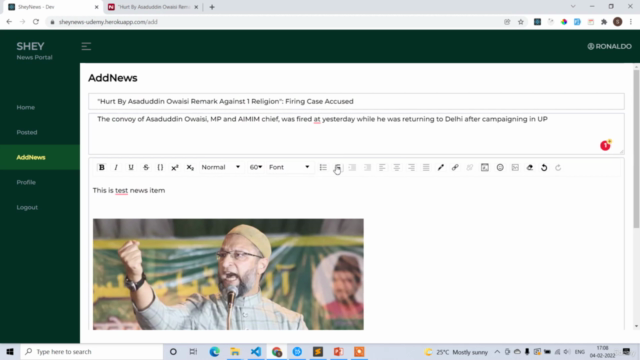The width and height of the screenshot is (640, 360).
Task: Click the unlink icon
Action: pos(470,167)
